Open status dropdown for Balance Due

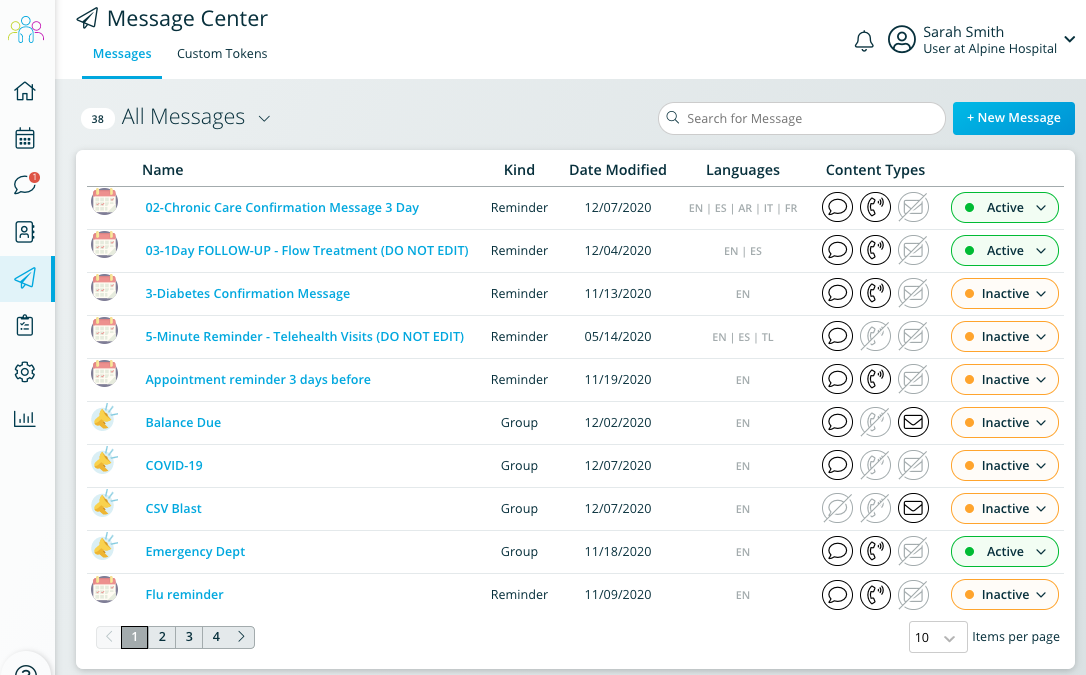point(1005,422)
